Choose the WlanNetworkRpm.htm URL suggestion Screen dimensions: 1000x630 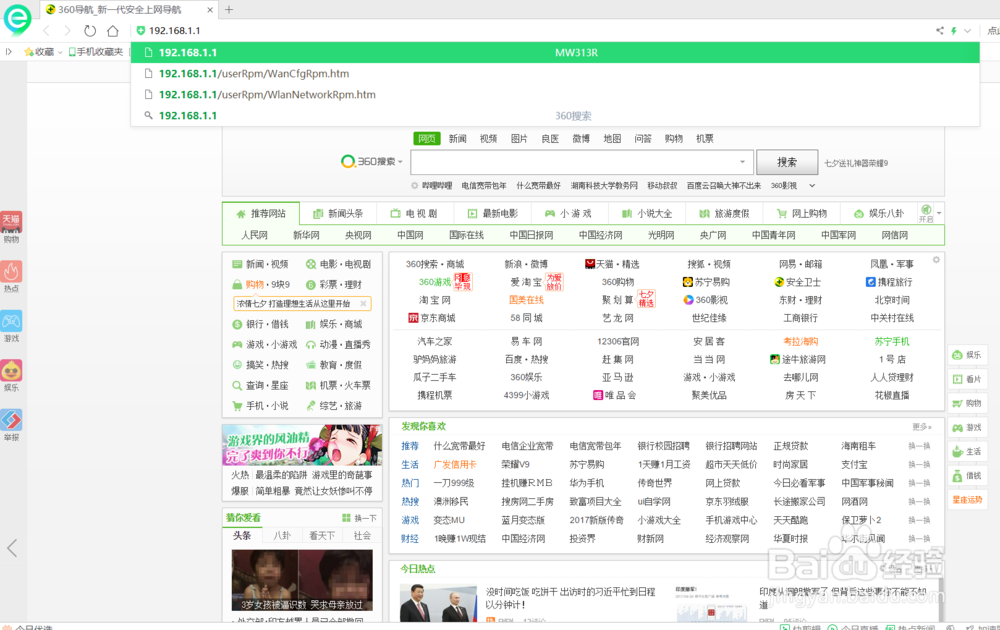click(555, 94)
